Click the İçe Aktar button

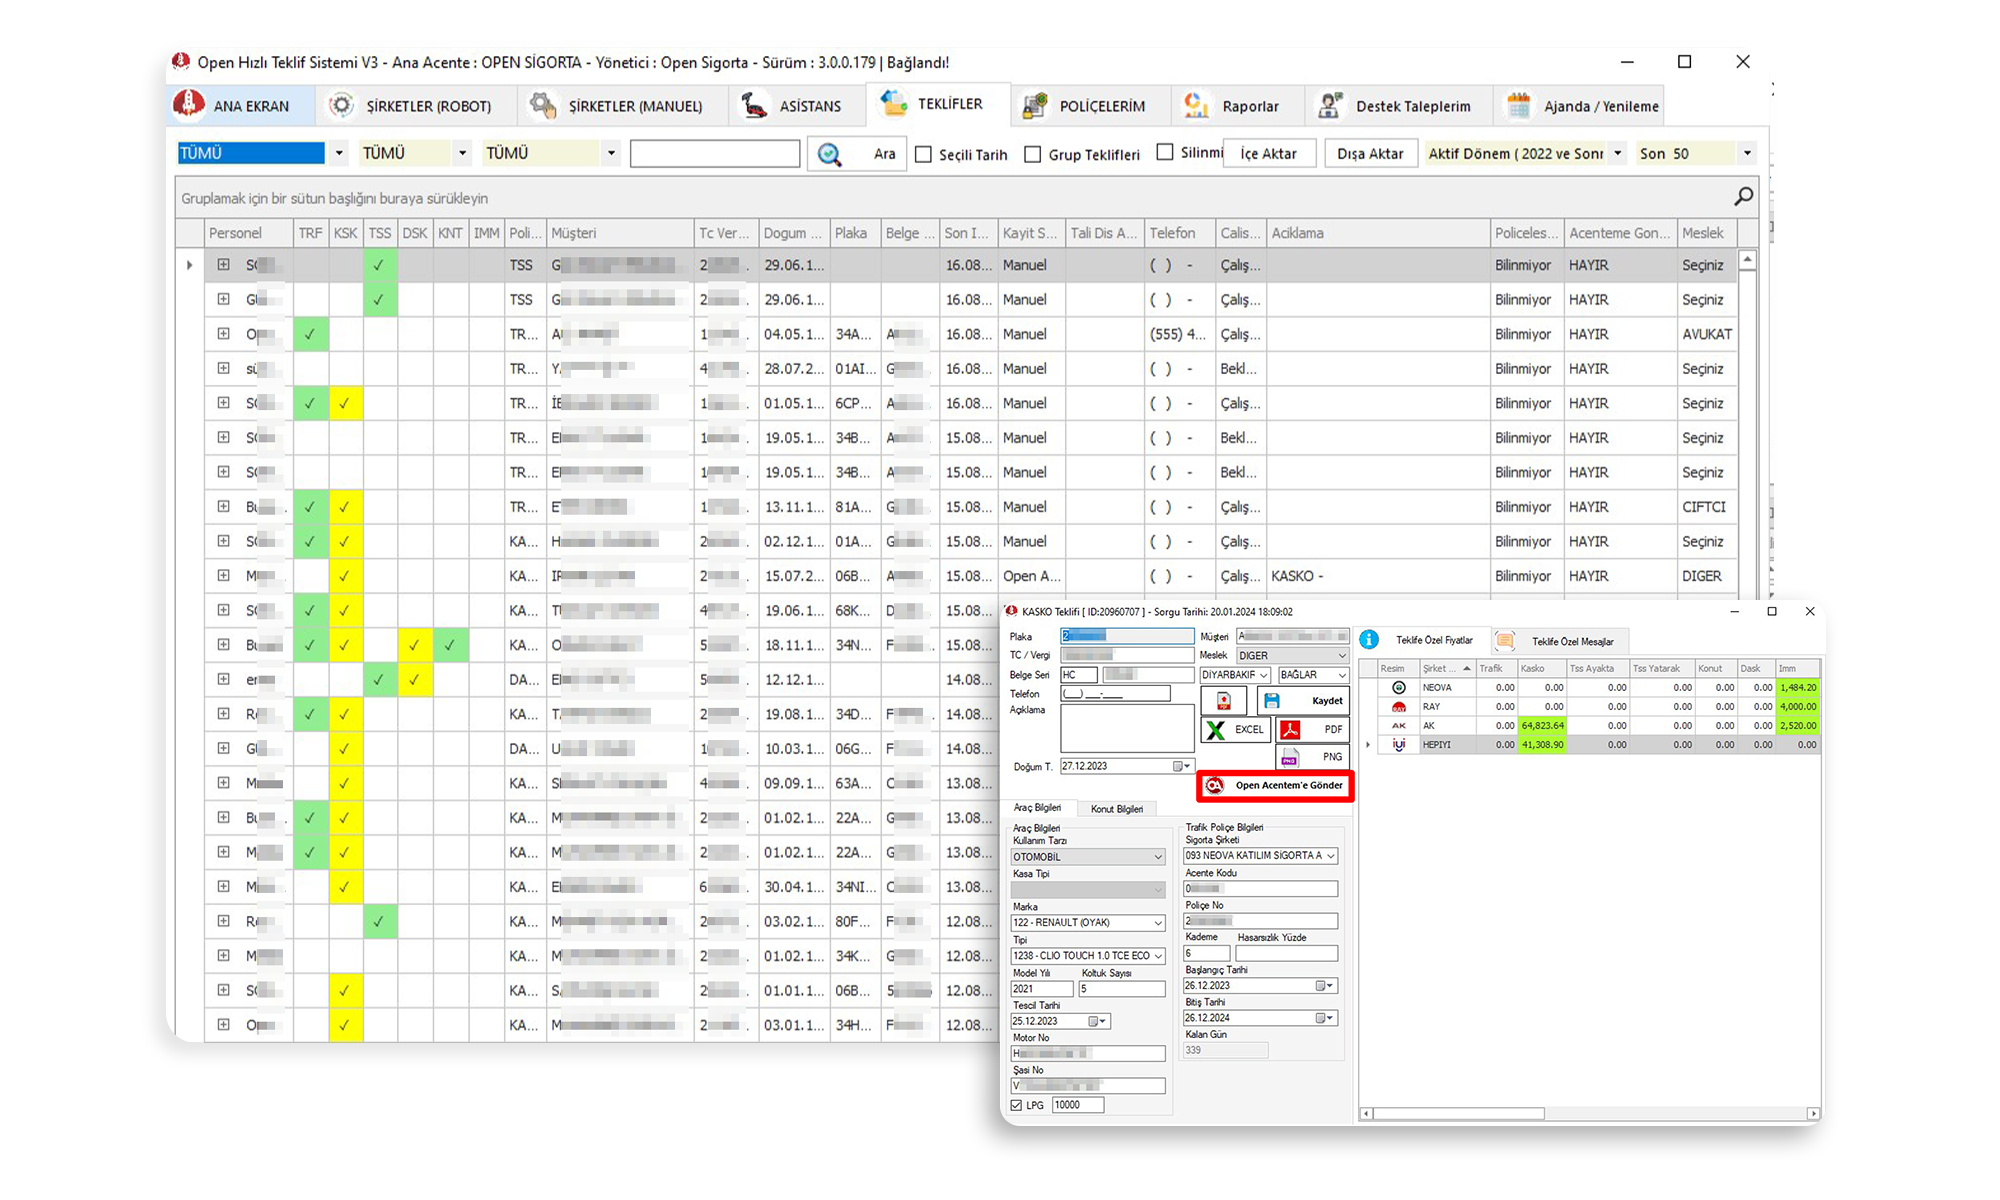pyautogui.click(x=1269, y=154)
